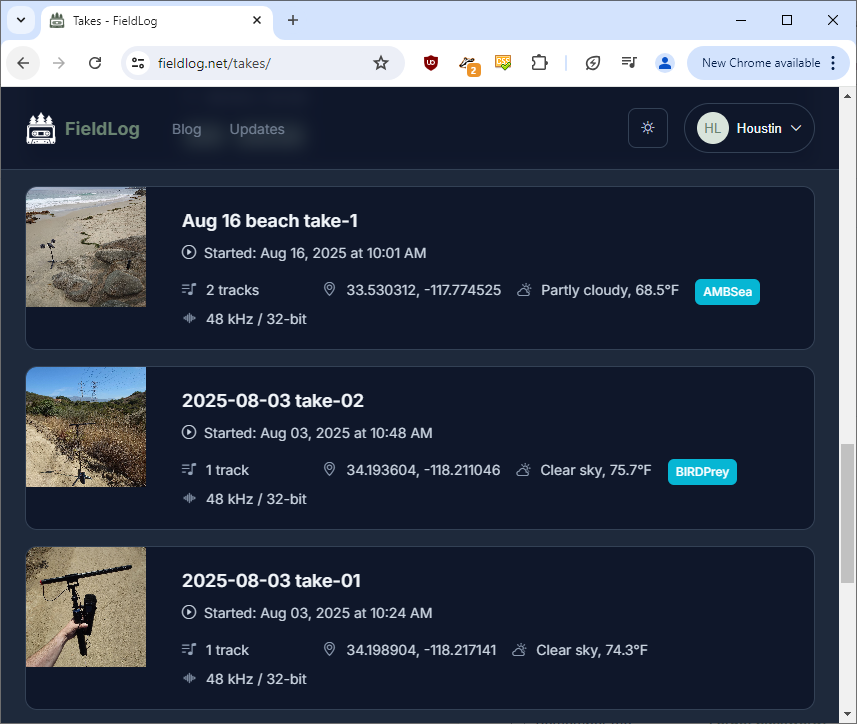The image size is (857, 724).
Task: Open the CSS validator extension icon
Action: (x=503, y=63)
